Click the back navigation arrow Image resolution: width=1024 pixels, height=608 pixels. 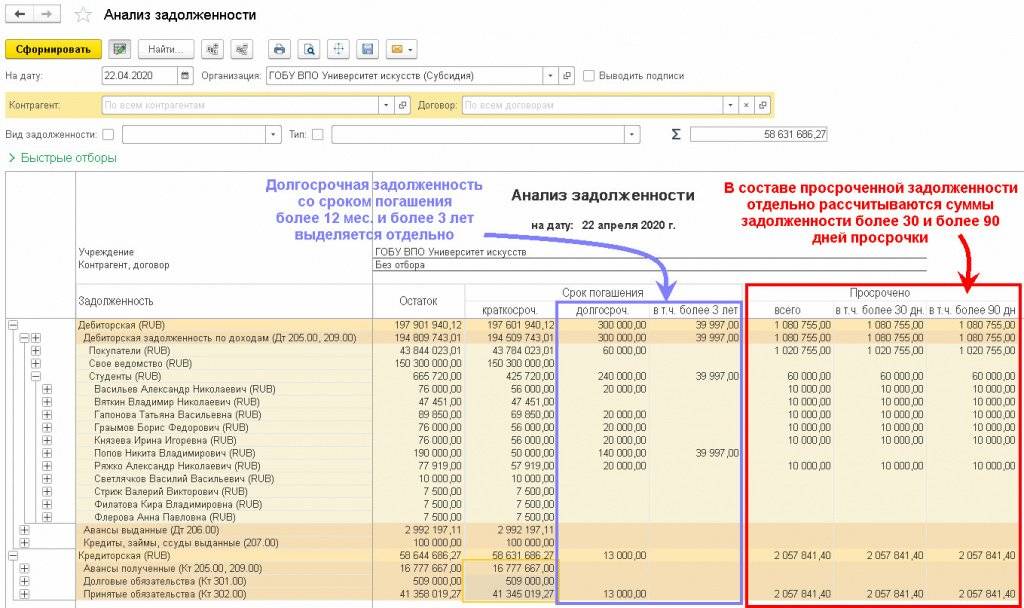(x=19, y=15)
